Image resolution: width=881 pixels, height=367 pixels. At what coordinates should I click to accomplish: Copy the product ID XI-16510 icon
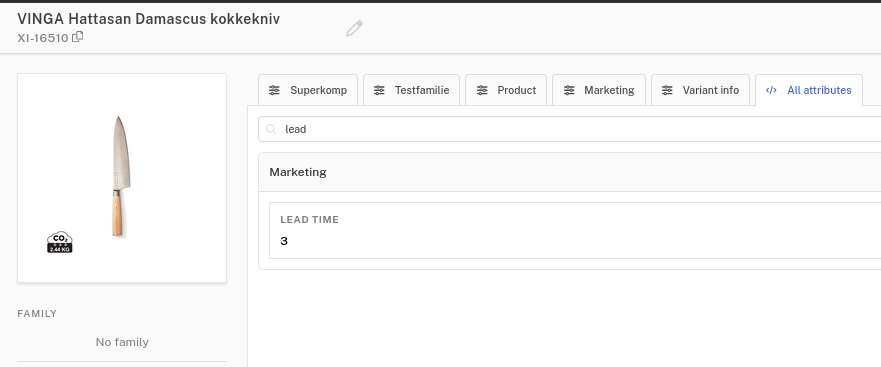78,37
